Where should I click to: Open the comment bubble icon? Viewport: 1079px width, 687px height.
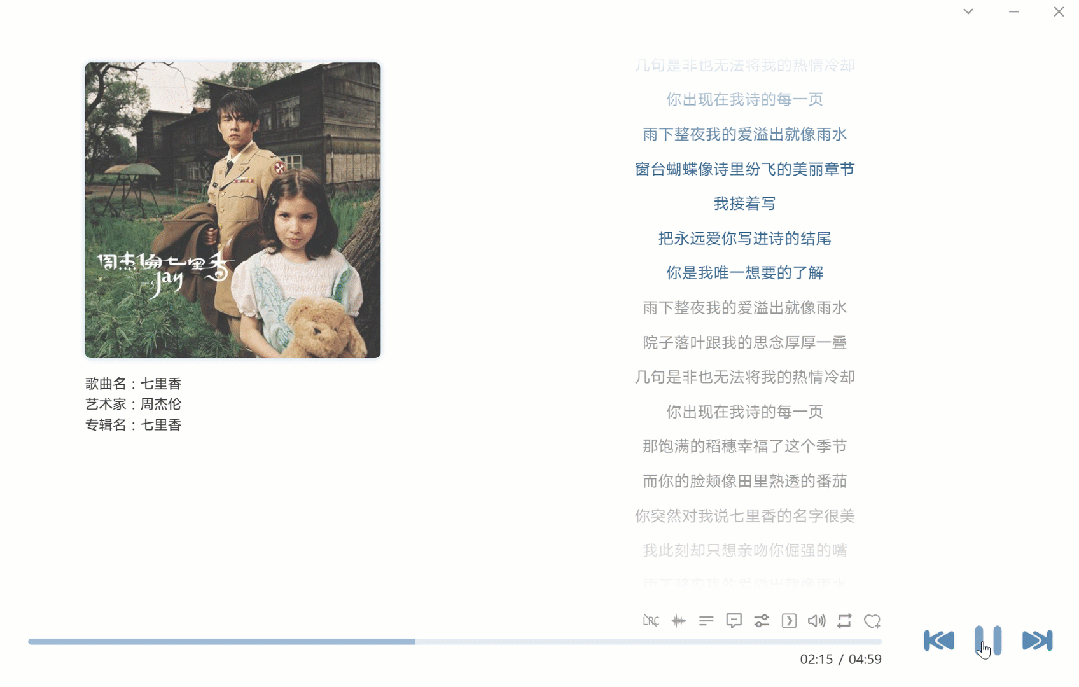734,621
